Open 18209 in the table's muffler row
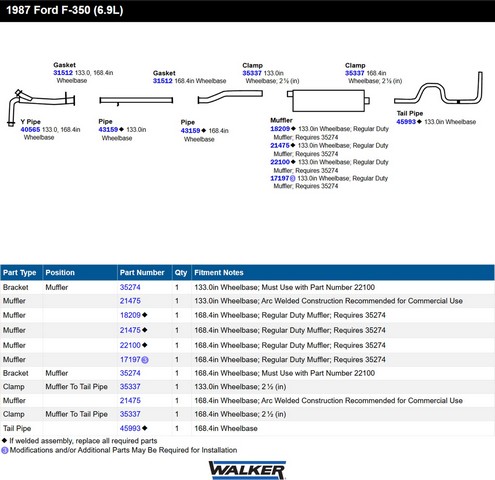Viewport: 495px width, 480px height. coord(130,315)
